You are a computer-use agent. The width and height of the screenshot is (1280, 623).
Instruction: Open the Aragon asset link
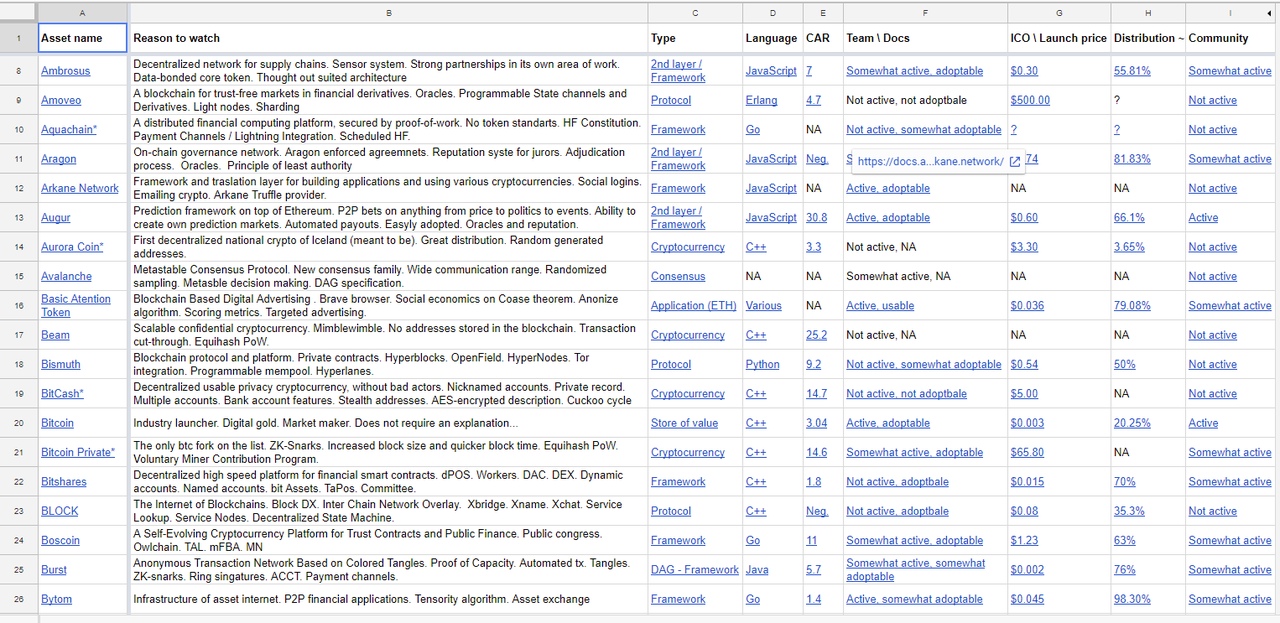pos(58,159)
